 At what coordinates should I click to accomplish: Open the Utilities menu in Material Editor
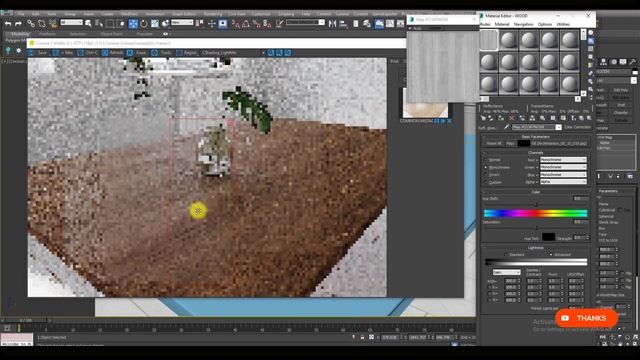click(563, 24)
